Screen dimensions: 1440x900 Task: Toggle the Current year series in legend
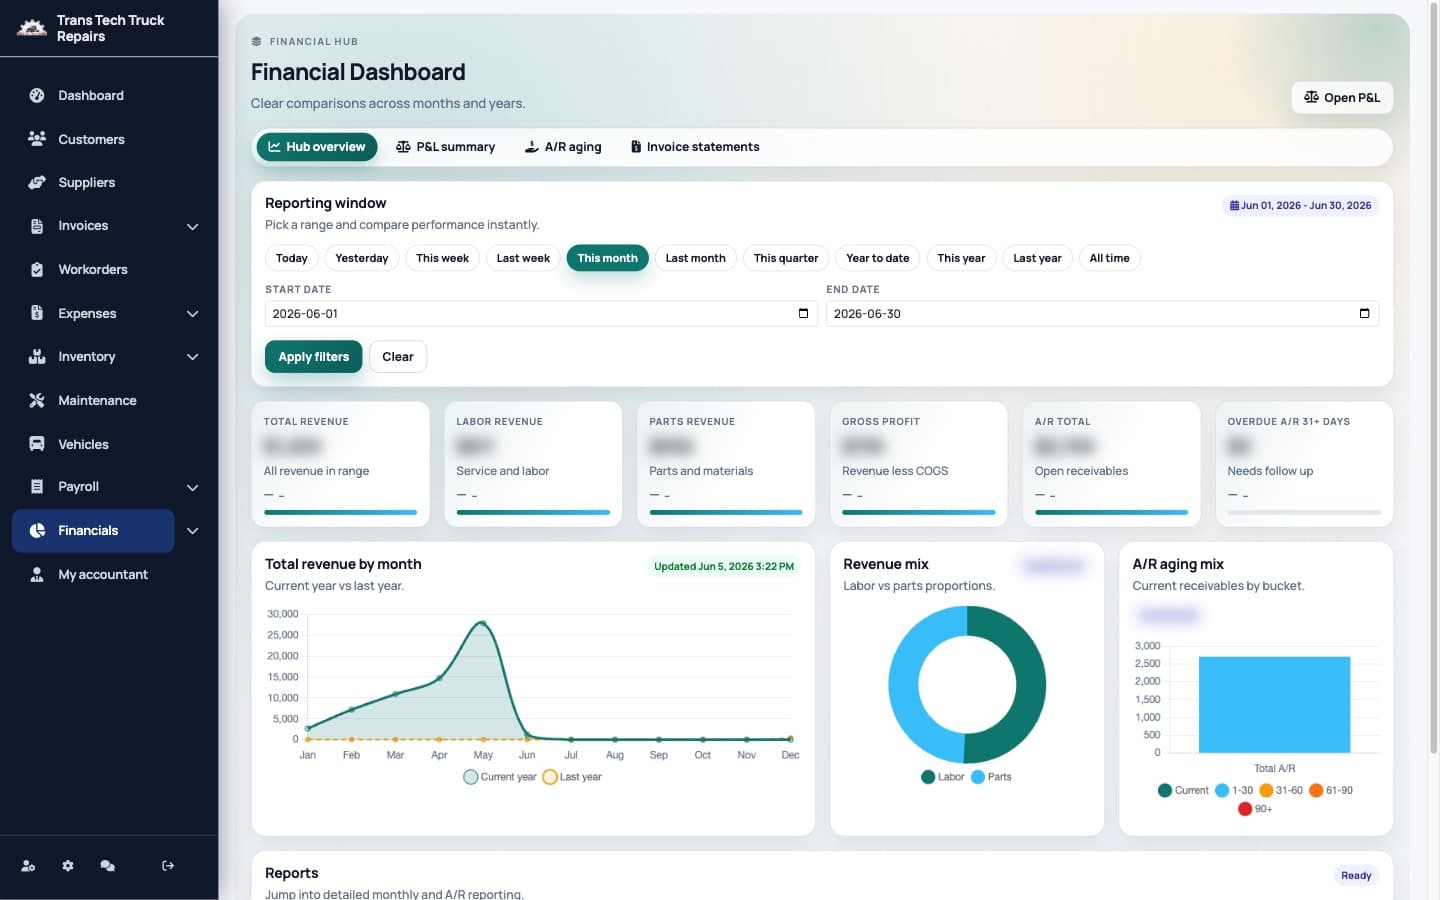click(500, 777)
